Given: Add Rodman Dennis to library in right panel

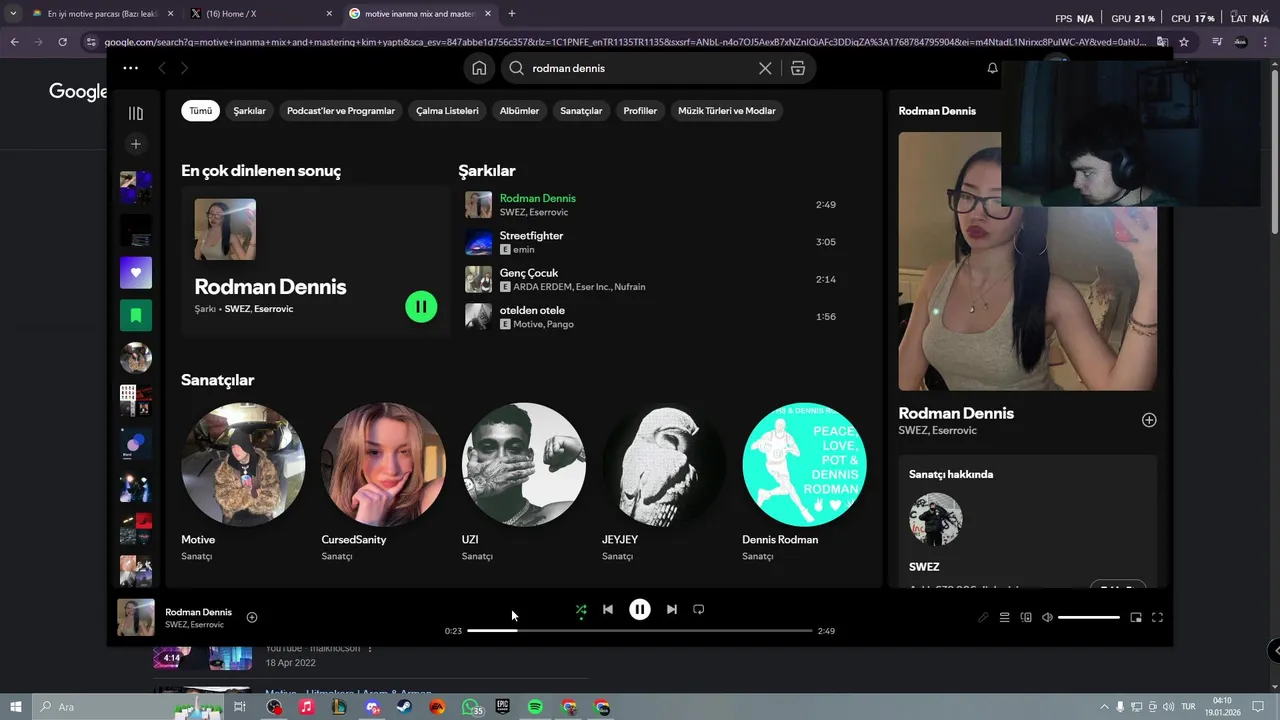Looking at the screenshot, I should 1149,420.
